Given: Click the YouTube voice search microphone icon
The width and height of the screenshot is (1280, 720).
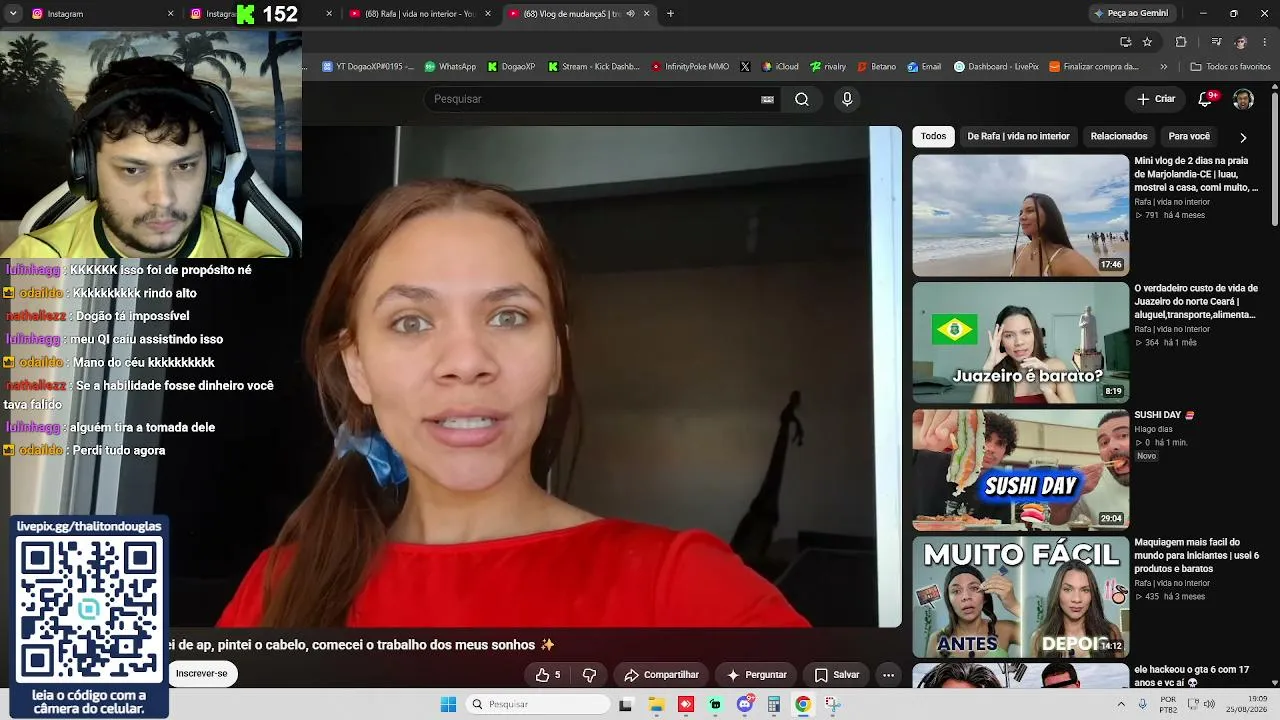Looking at the screenshot, I should tap(847, 99).
